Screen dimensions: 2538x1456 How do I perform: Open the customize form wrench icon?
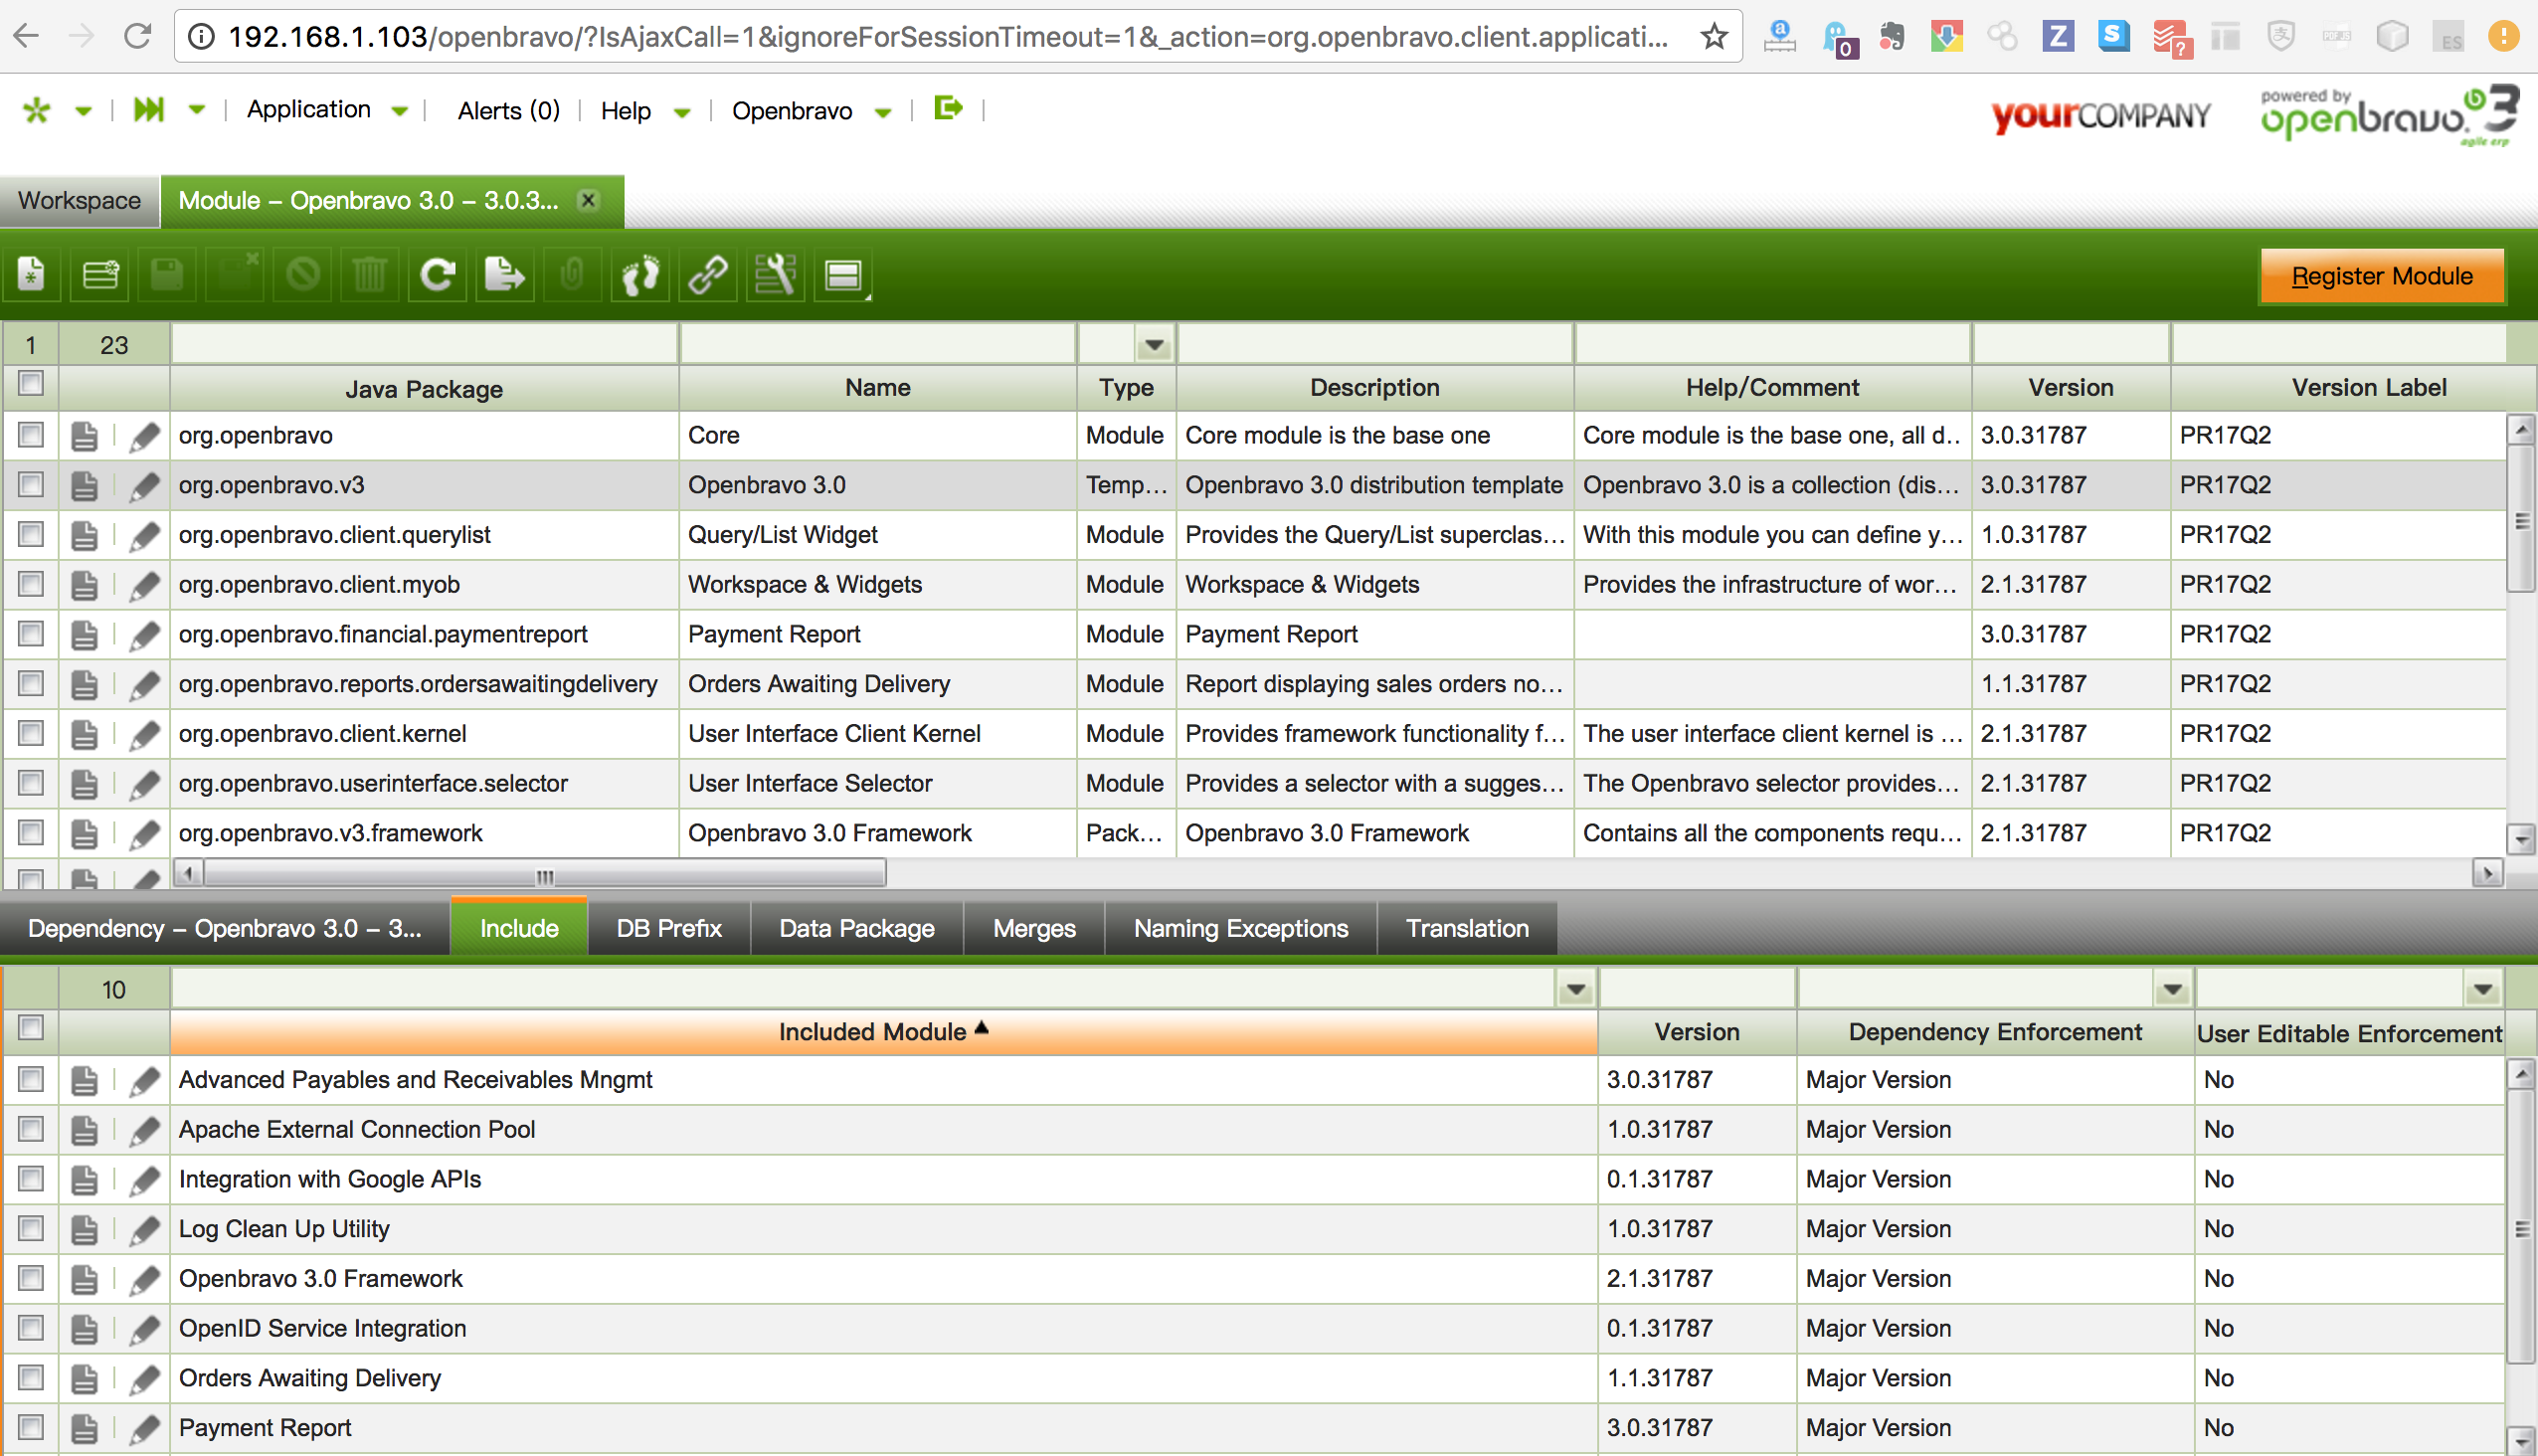[x=776, y=274]
